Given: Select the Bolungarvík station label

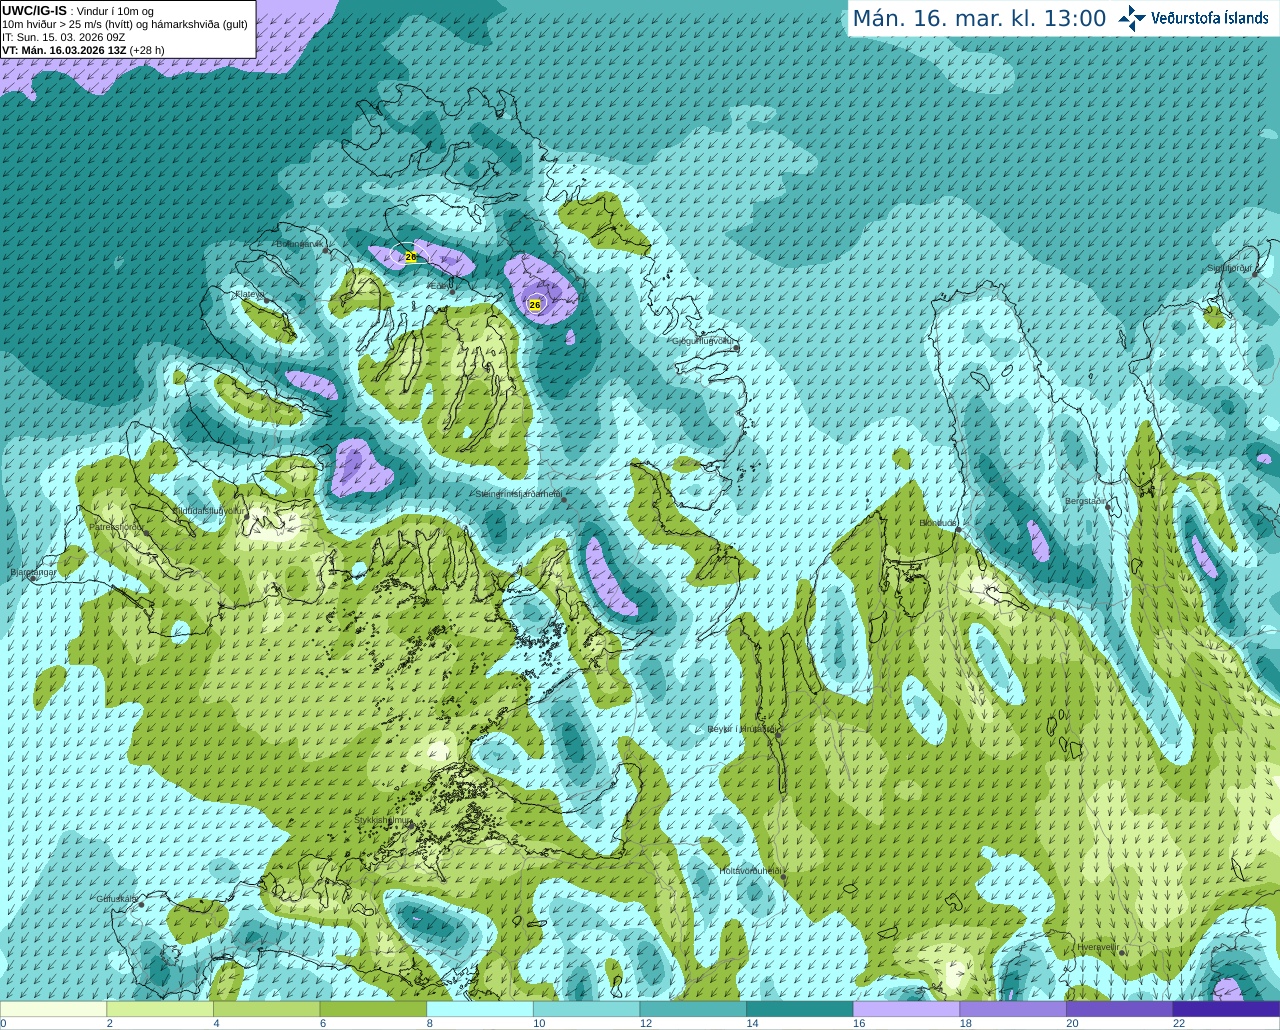Looking at the screenshot, I should click(x=299, y=243).
